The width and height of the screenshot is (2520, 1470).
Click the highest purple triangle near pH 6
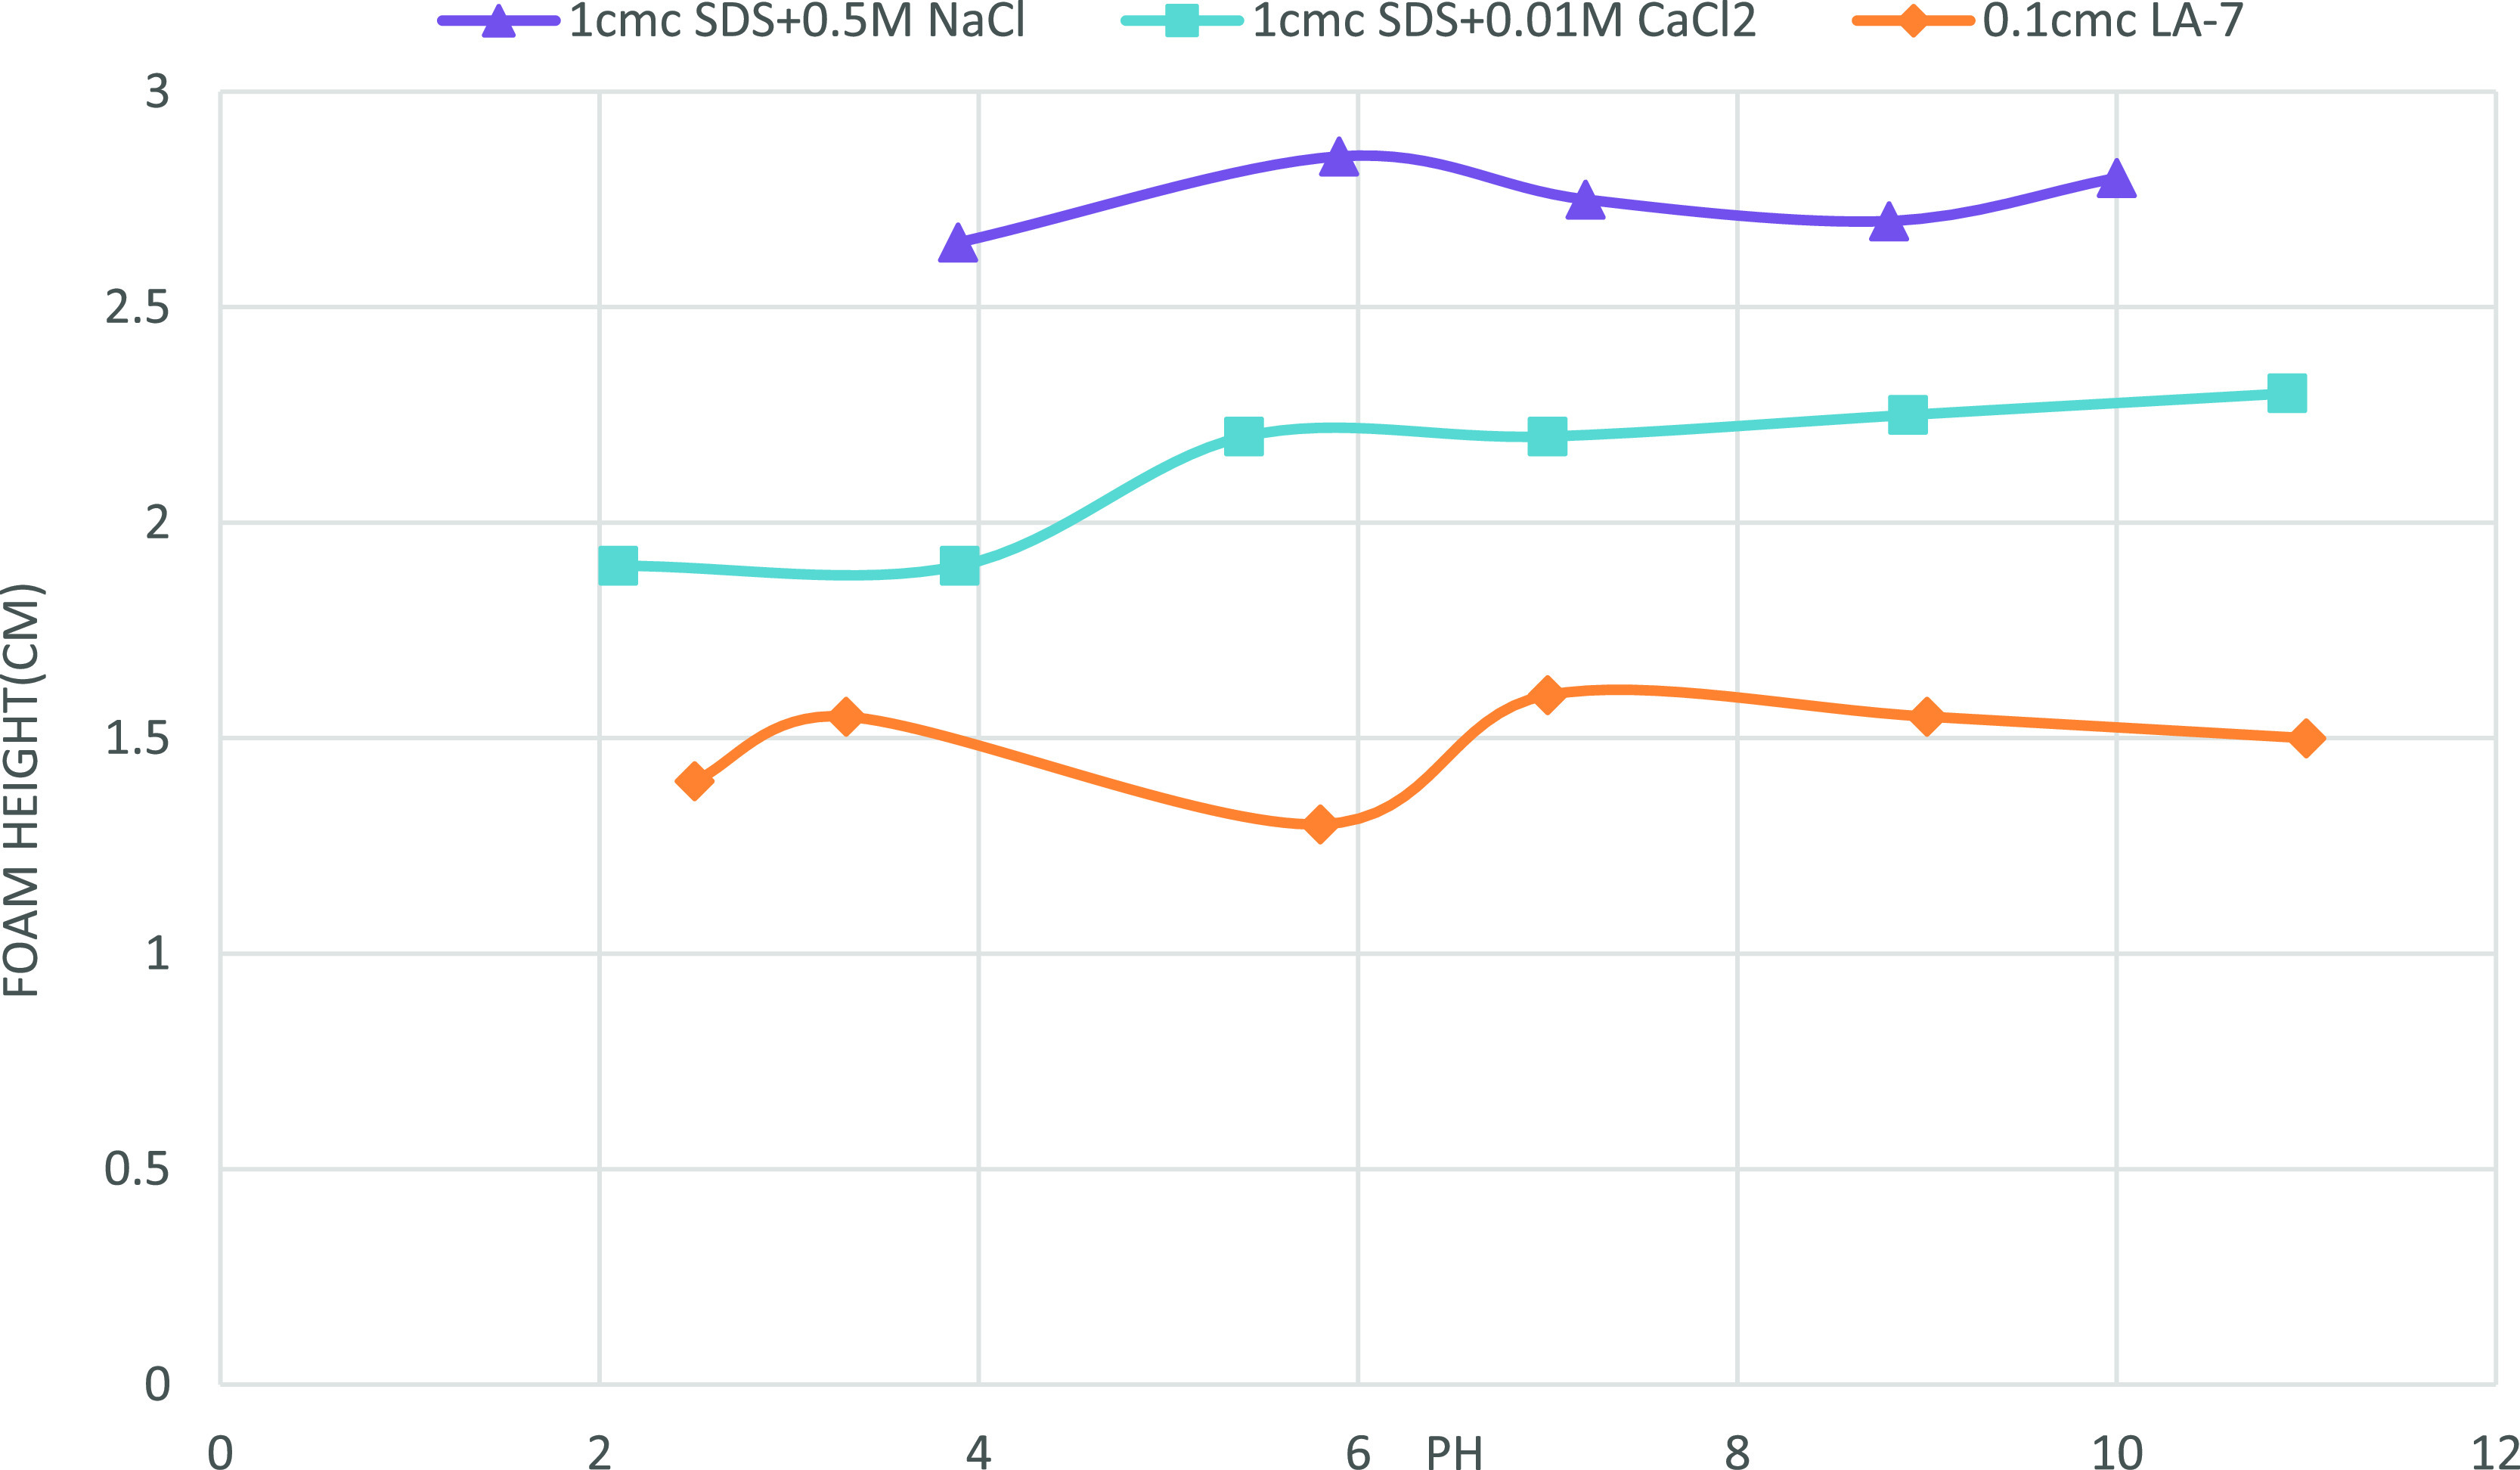1338,158
